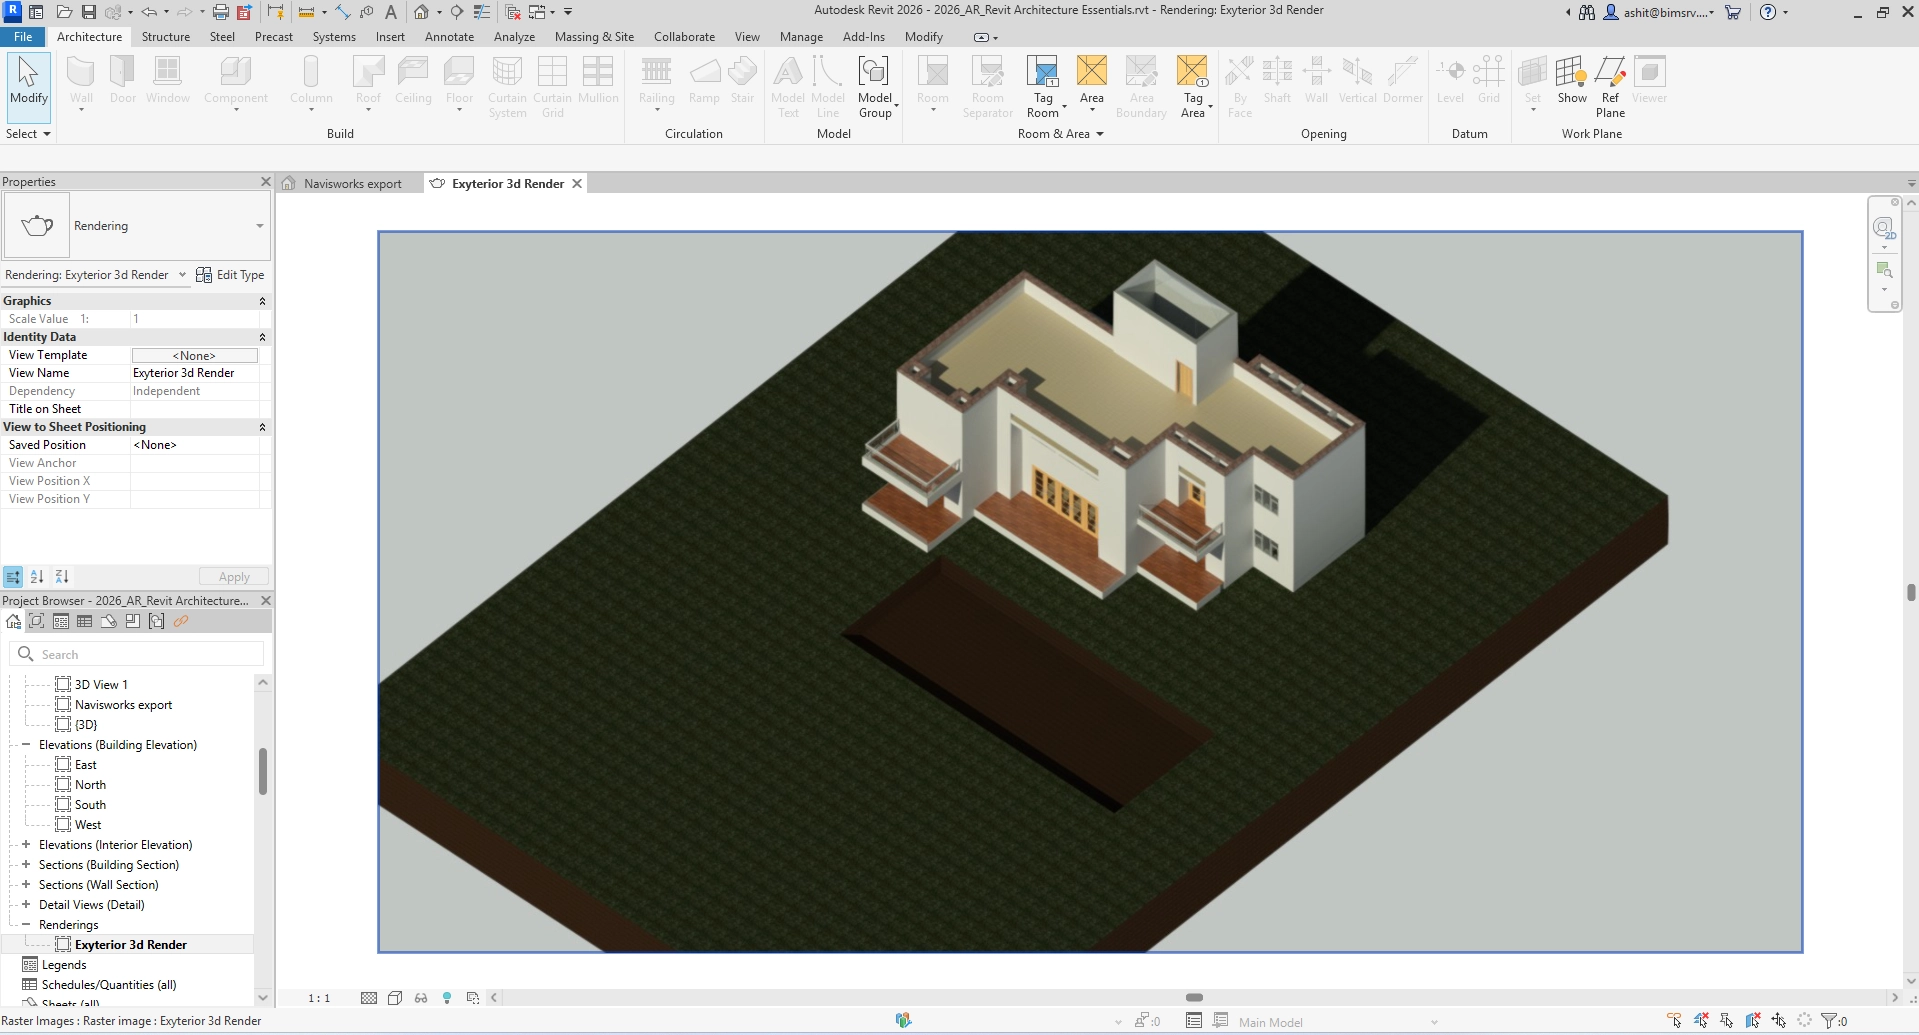Viewport: 1919px width, 1035px height.
Task: Open the Rendering: Exyterior 3d Render instance dropdown
Action: [x=182, y=275]
